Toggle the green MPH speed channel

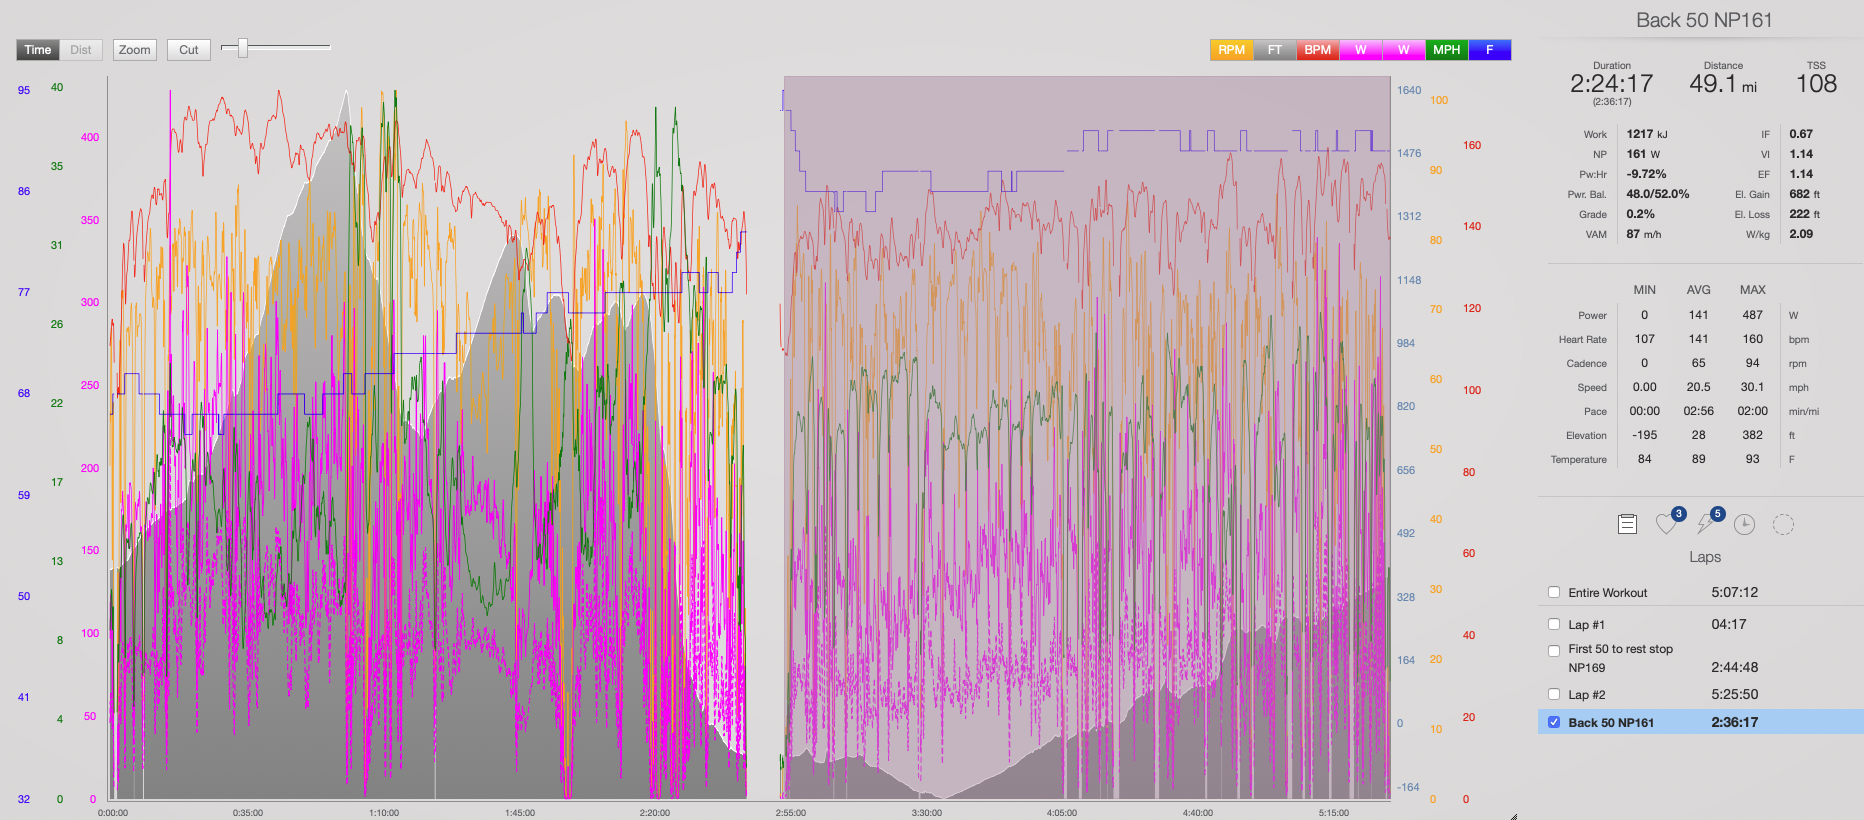1446,50
